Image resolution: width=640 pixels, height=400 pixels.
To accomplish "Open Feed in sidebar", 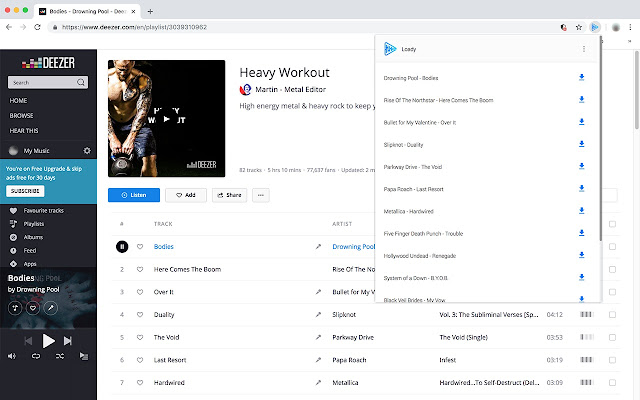I will (30, 251).
